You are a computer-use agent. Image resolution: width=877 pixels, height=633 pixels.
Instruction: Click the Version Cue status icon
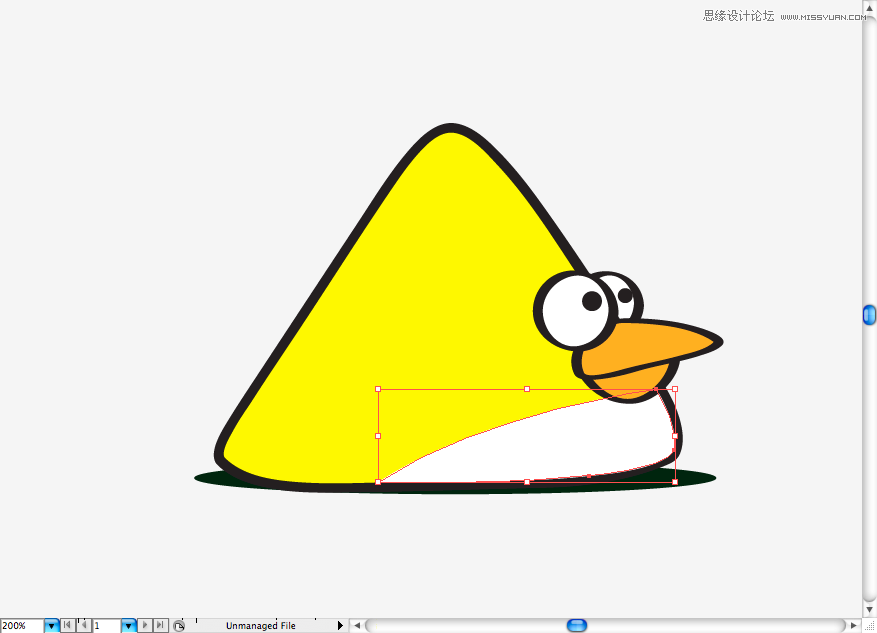point(178,626)
